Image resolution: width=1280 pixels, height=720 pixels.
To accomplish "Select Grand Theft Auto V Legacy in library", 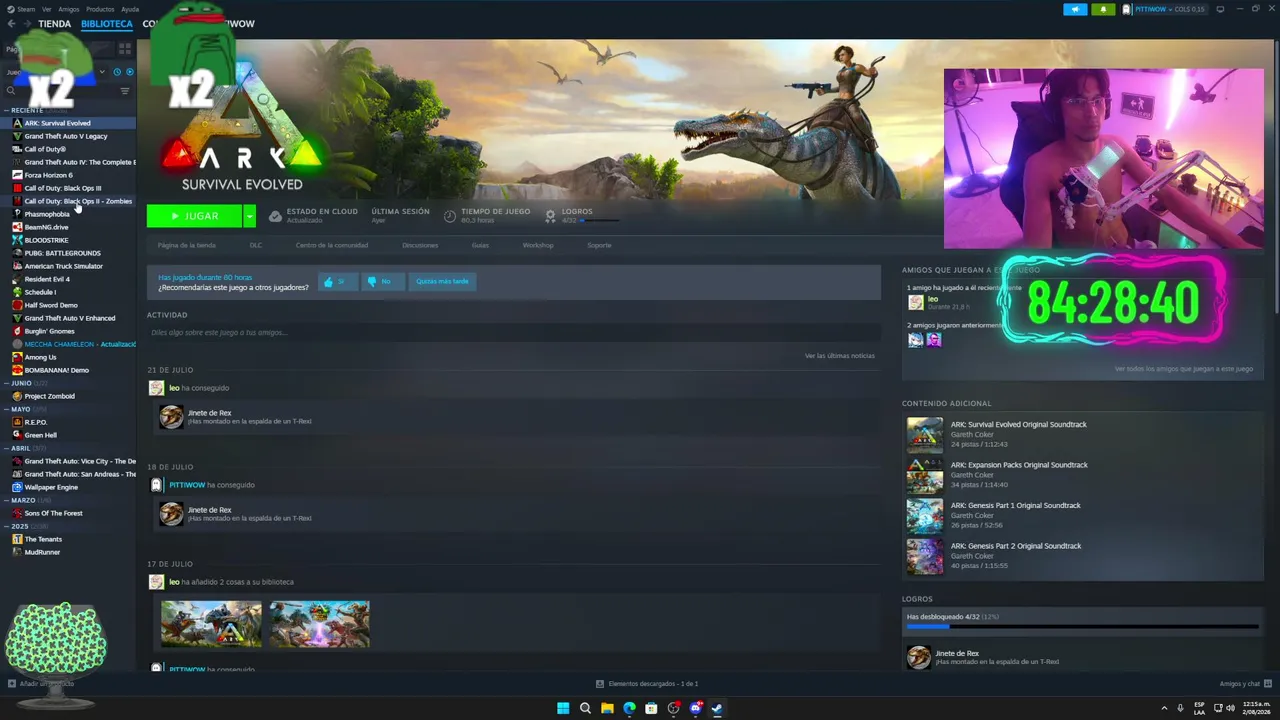I will pos(68,136).
